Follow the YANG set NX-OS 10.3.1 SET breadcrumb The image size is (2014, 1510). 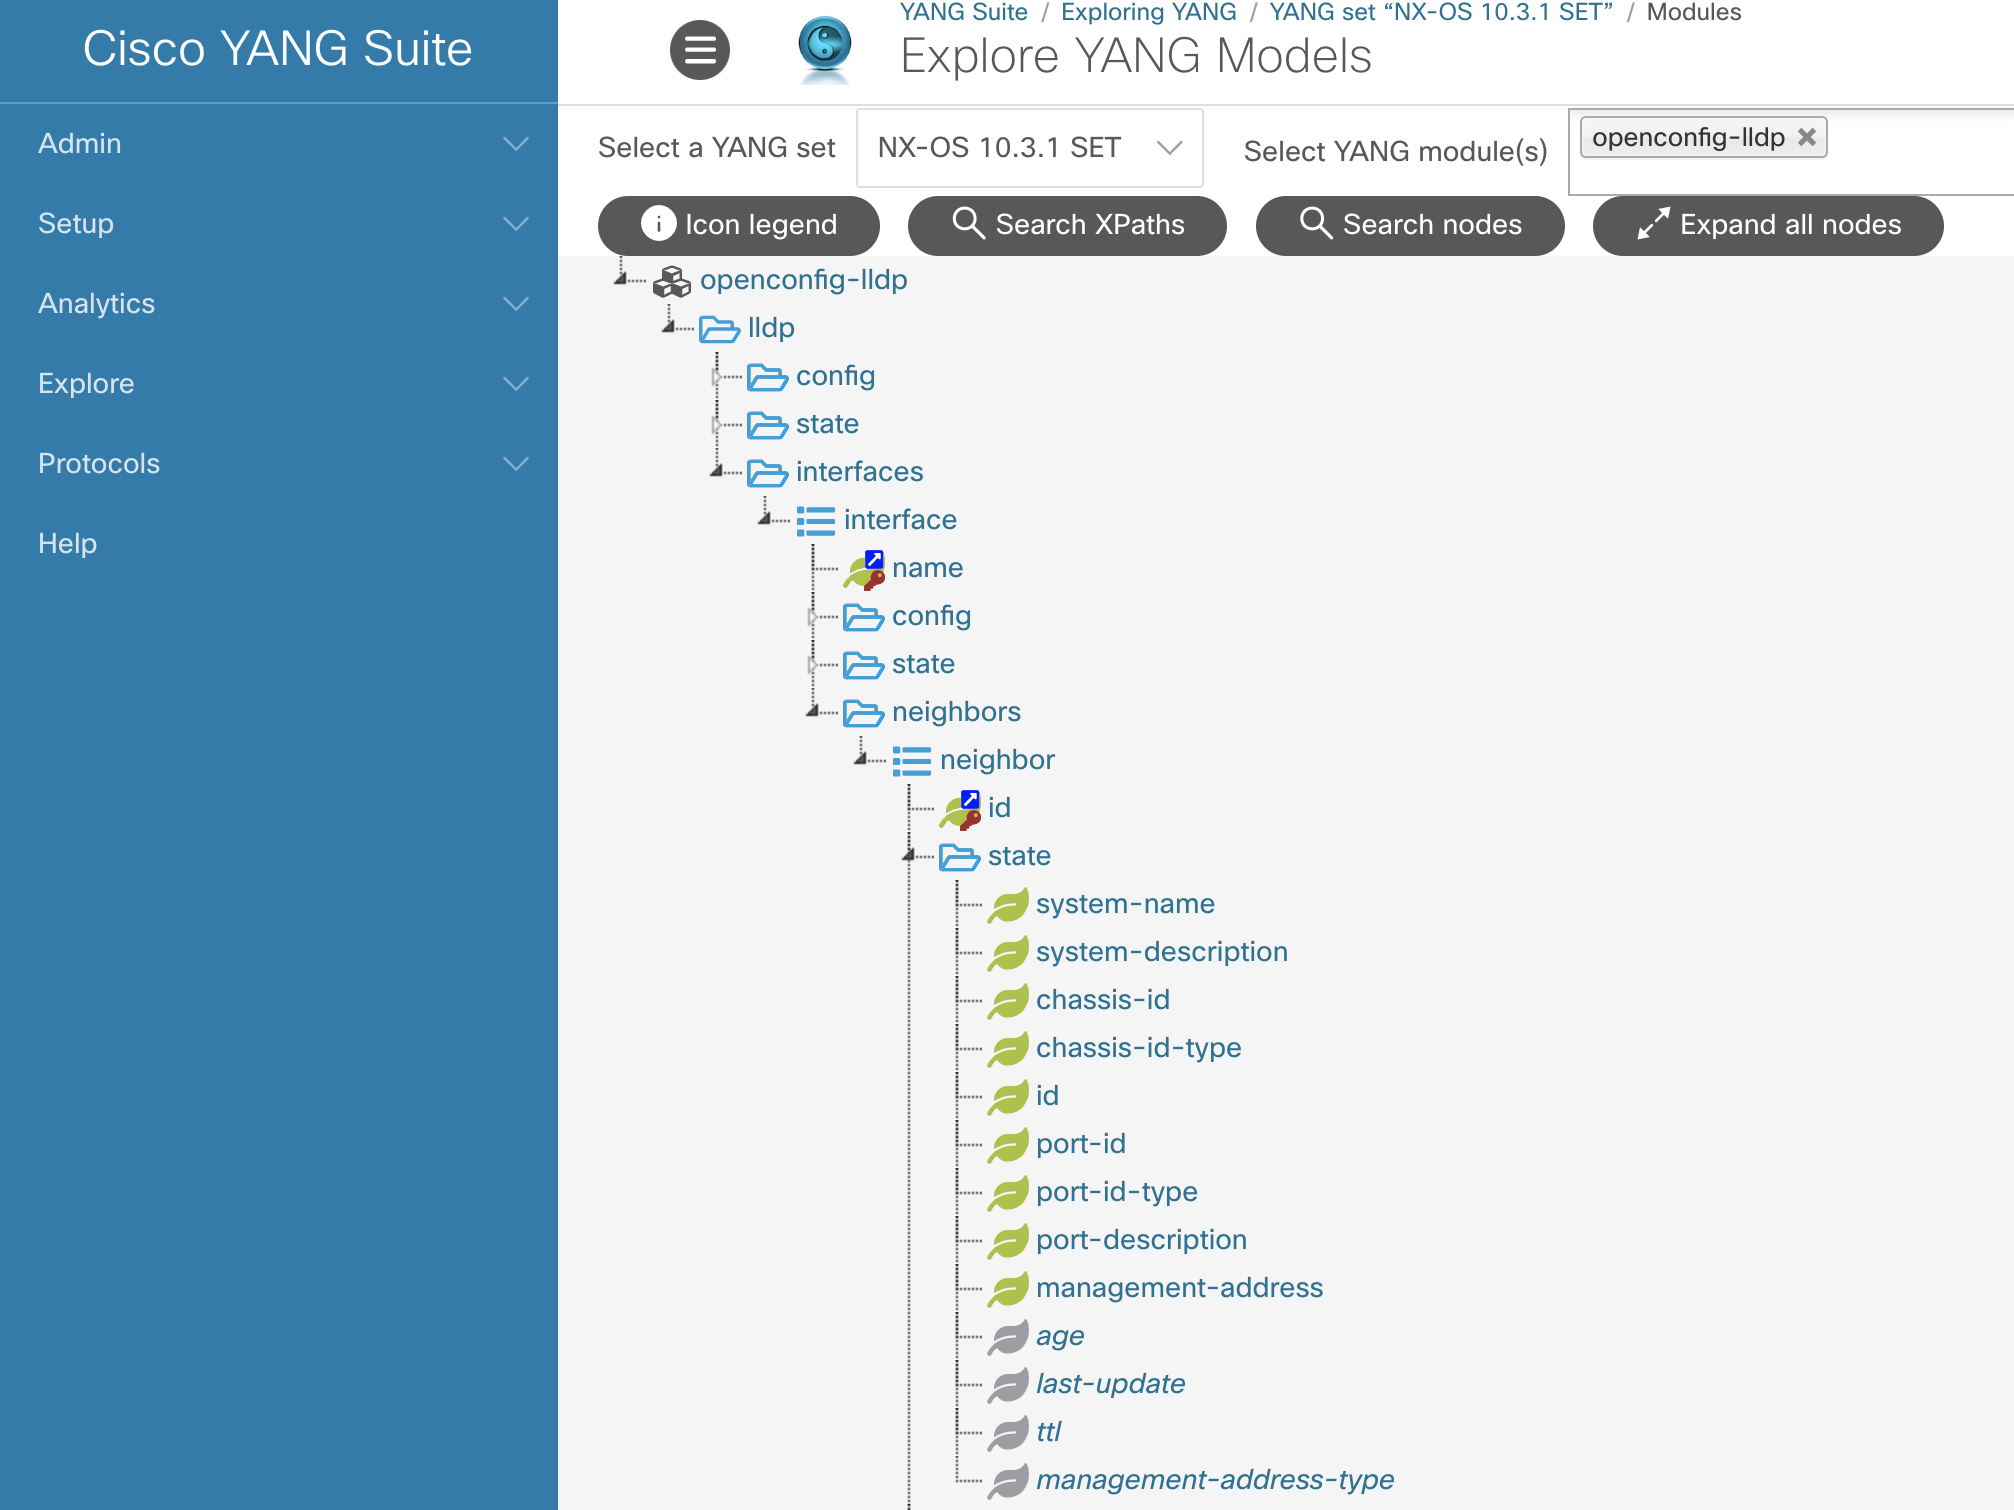pos(1441,12)
